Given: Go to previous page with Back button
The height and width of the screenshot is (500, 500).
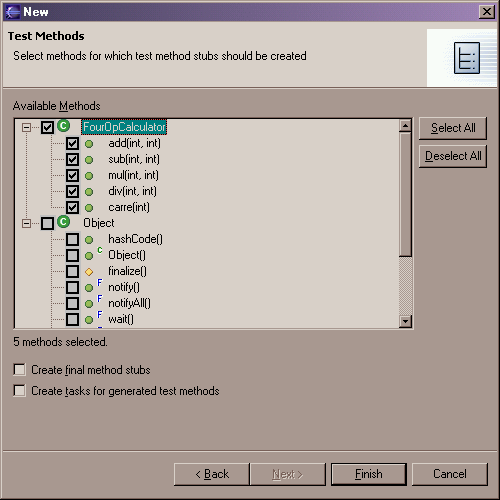Looking at the screenshot, I should coord(212,474).
